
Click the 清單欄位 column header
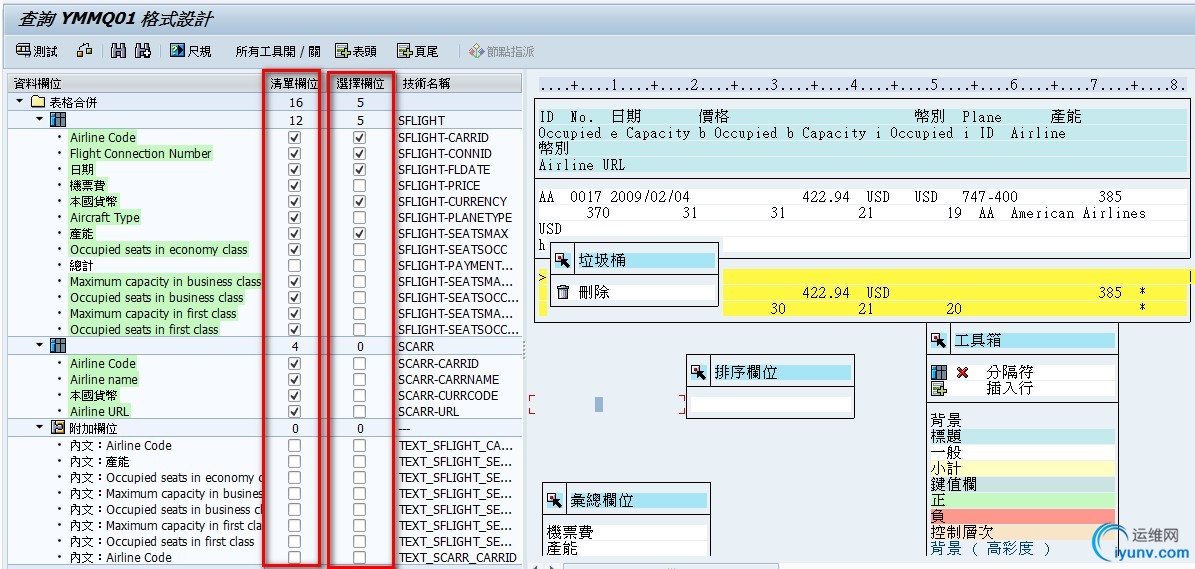tap(293, 84)
